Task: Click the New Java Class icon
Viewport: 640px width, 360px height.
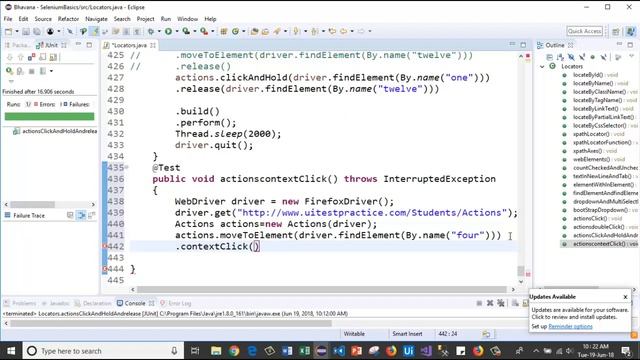Action: click(235, 31)
